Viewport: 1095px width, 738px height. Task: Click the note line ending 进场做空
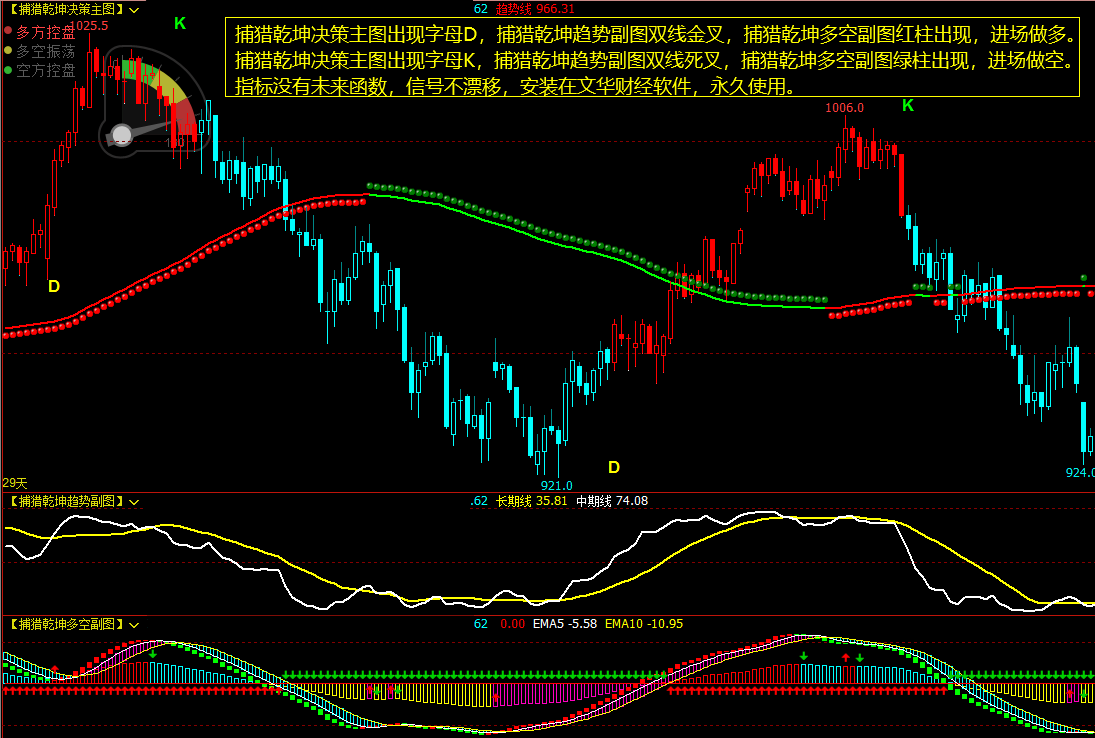(654, 60)
